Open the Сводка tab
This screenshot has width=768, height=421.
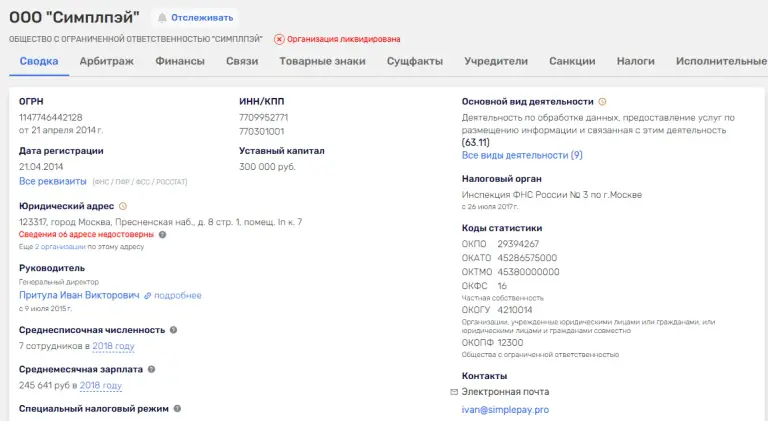[x=39, y=61]
